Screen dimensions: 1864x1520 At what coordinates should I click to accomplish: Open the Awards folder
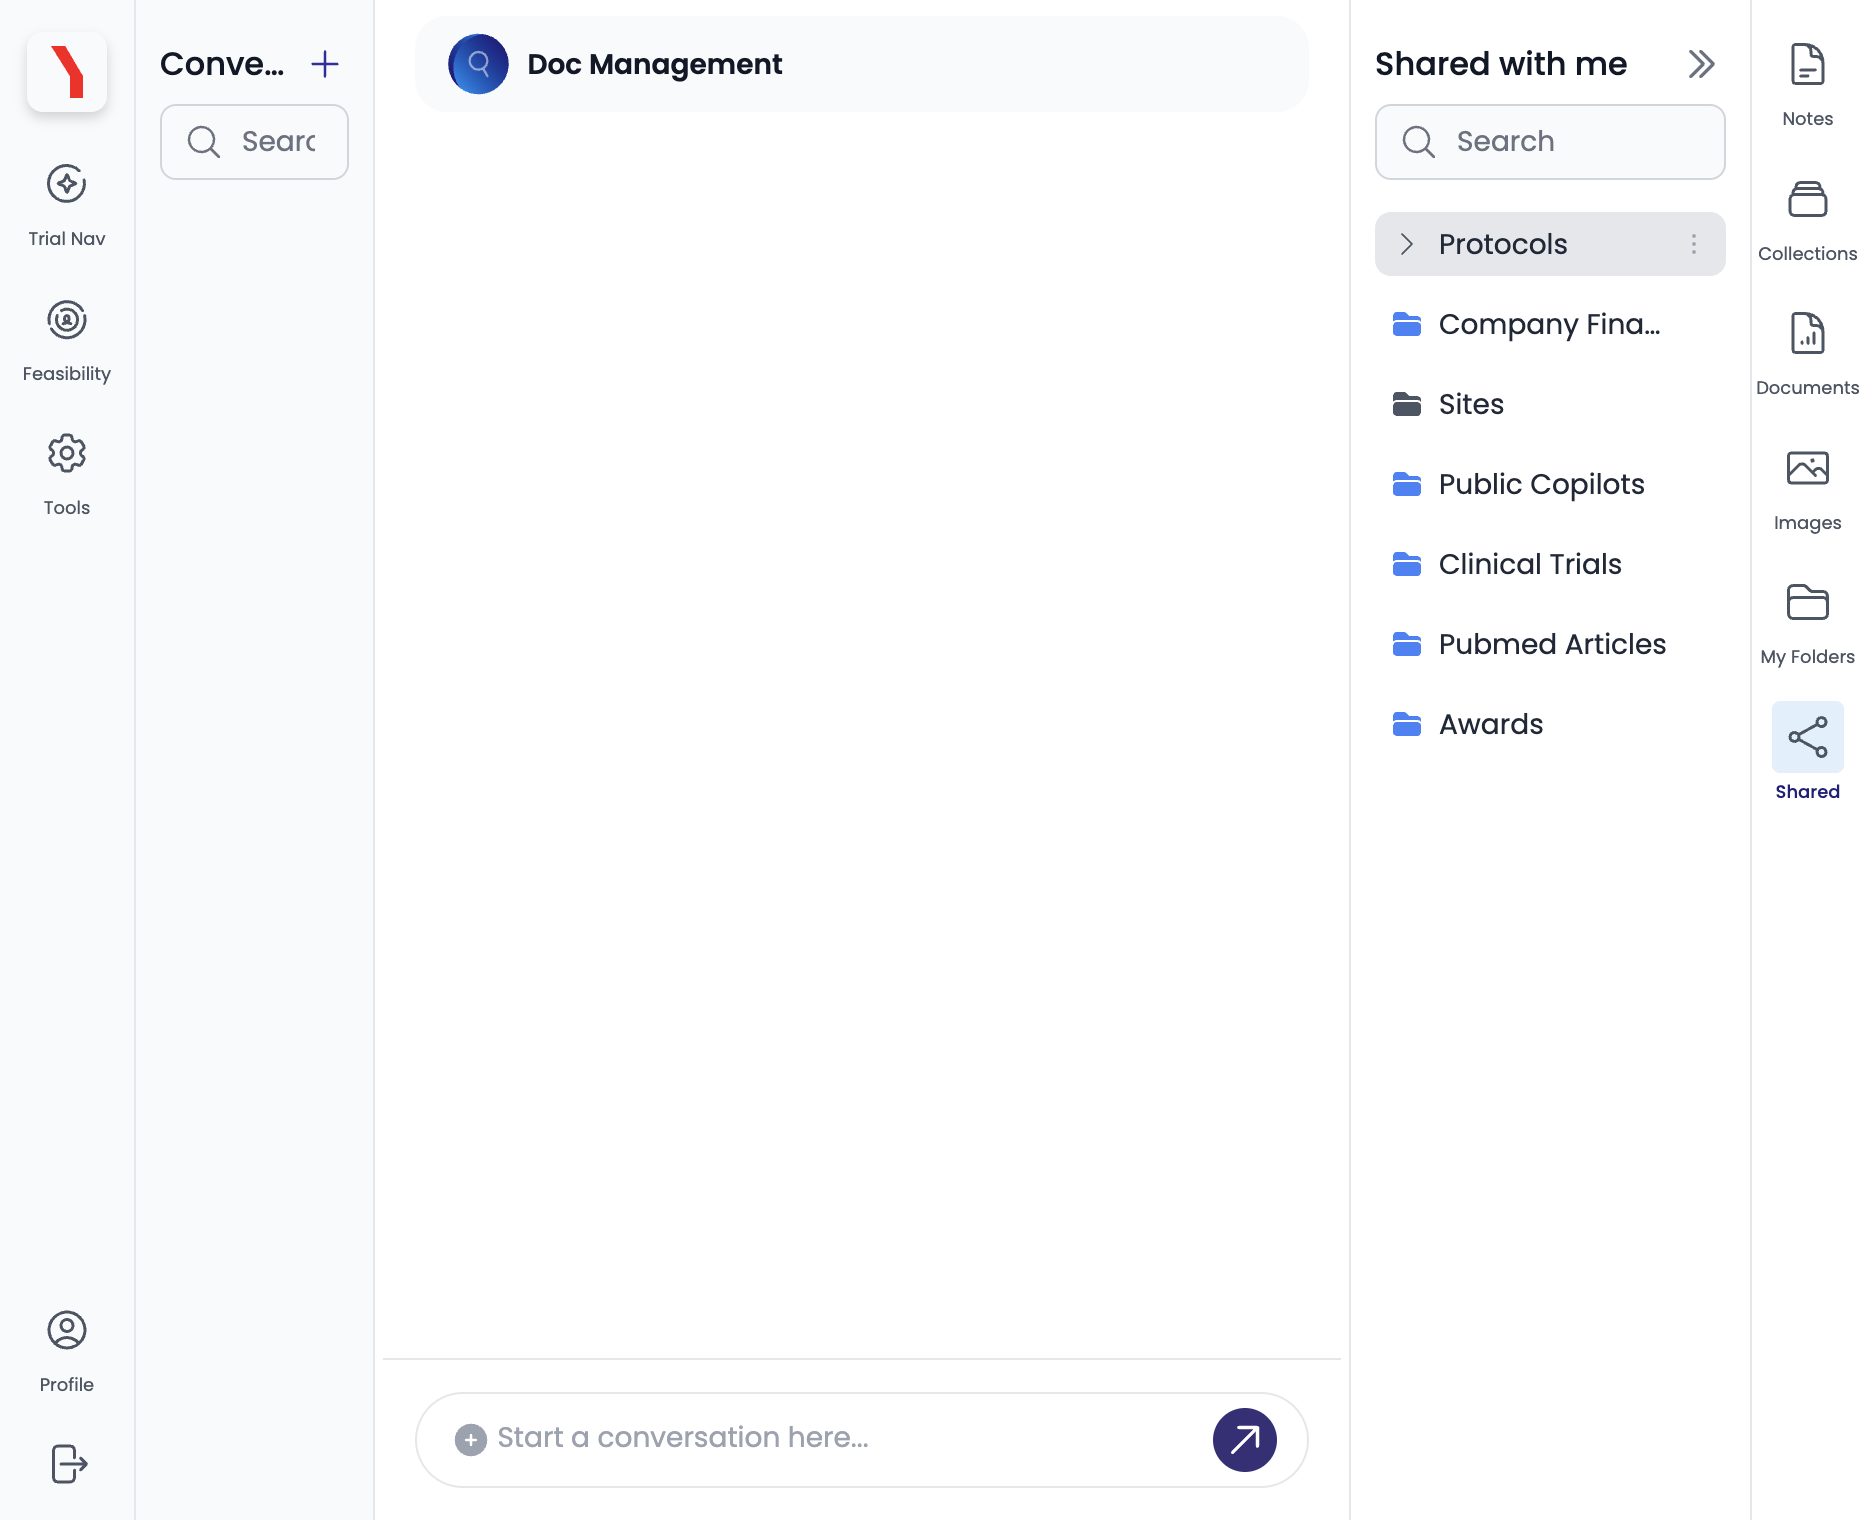pos(1550,724)
